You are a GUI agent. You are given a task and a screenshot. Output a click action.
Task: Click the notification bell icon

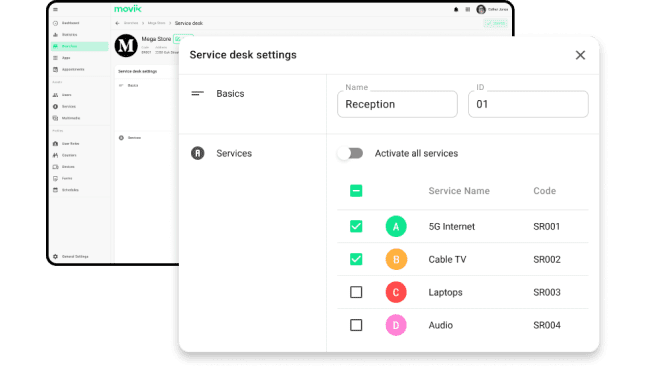click(x=456, y=9)
